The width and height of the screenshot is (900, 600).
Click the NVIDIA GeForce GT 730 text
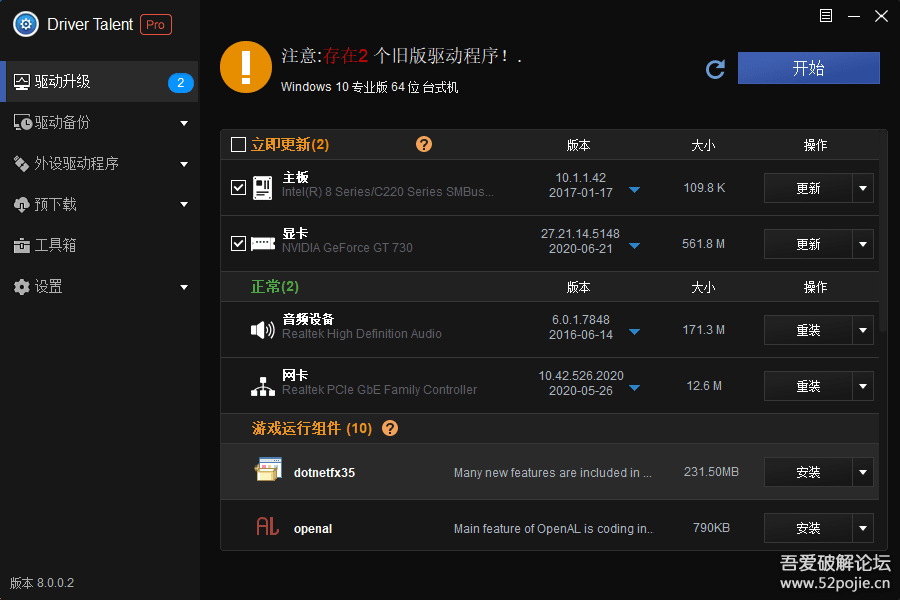(347, 248)
